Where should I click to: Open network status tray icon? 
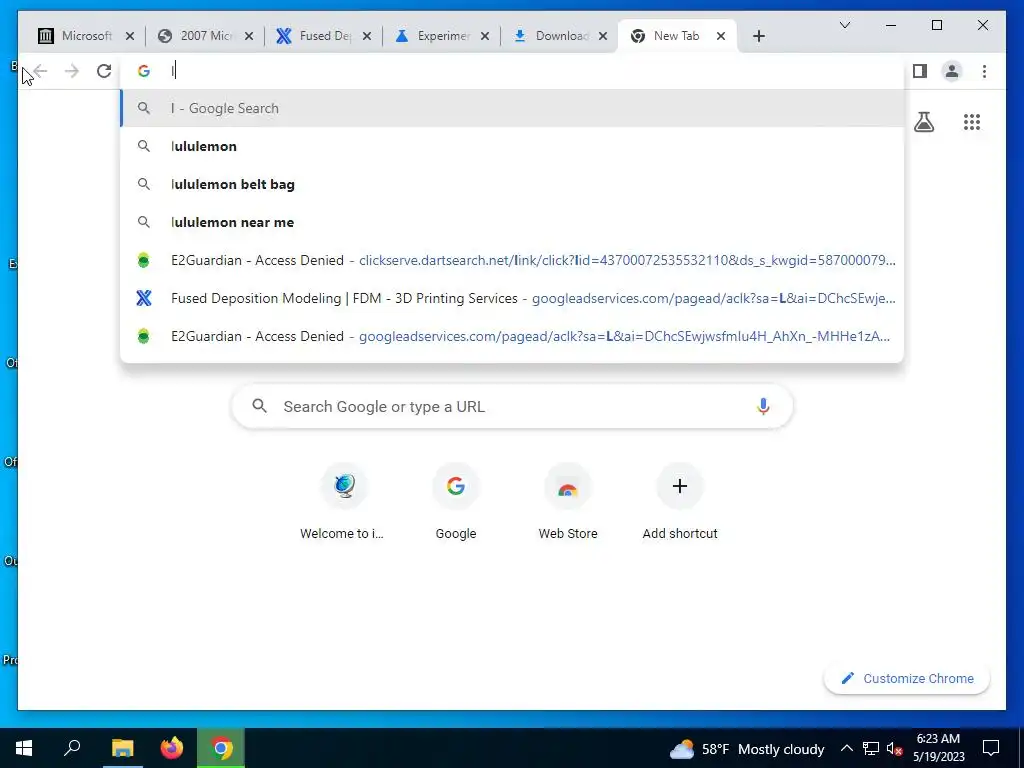coord(871,748)
